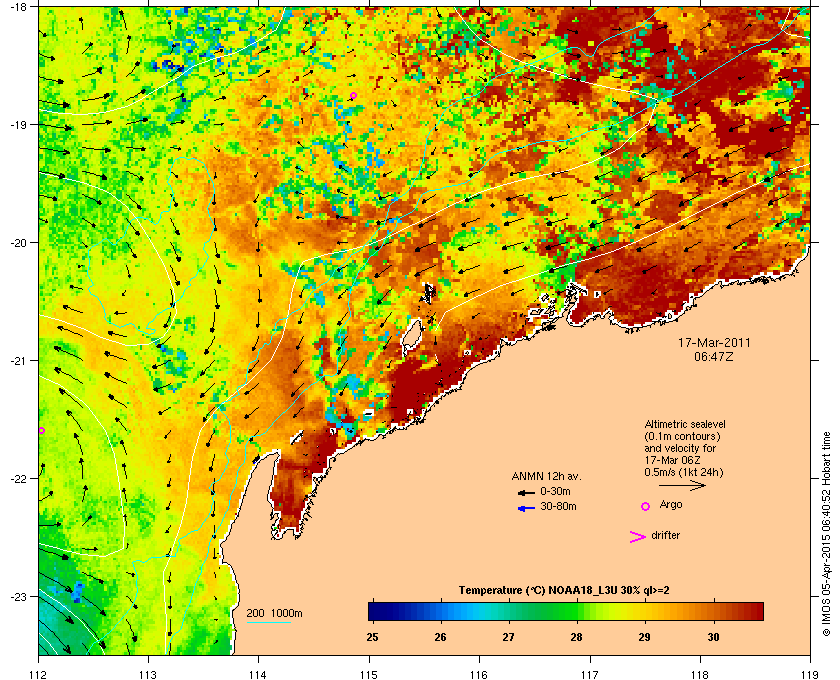The height and width of the screenshot is (680, 840).
Task: Click the longitude axis label 117
Action: click(x=590, y=674)
